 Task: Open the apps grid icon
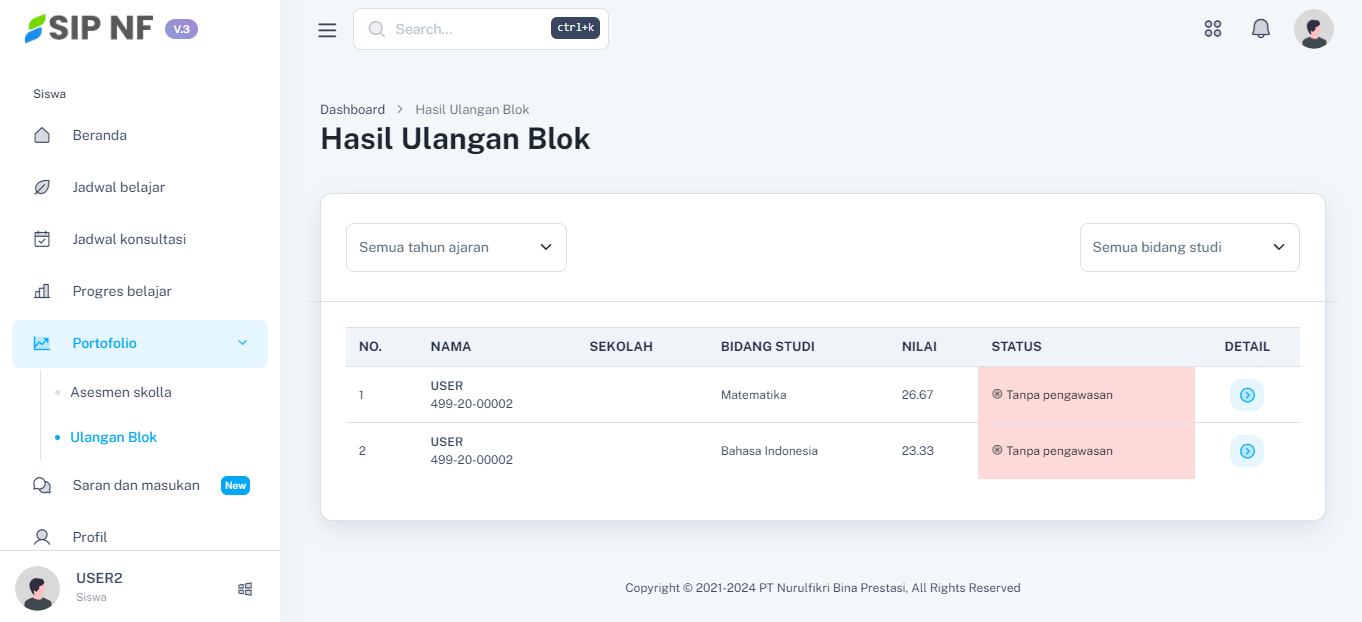(x=1213, y=29)
